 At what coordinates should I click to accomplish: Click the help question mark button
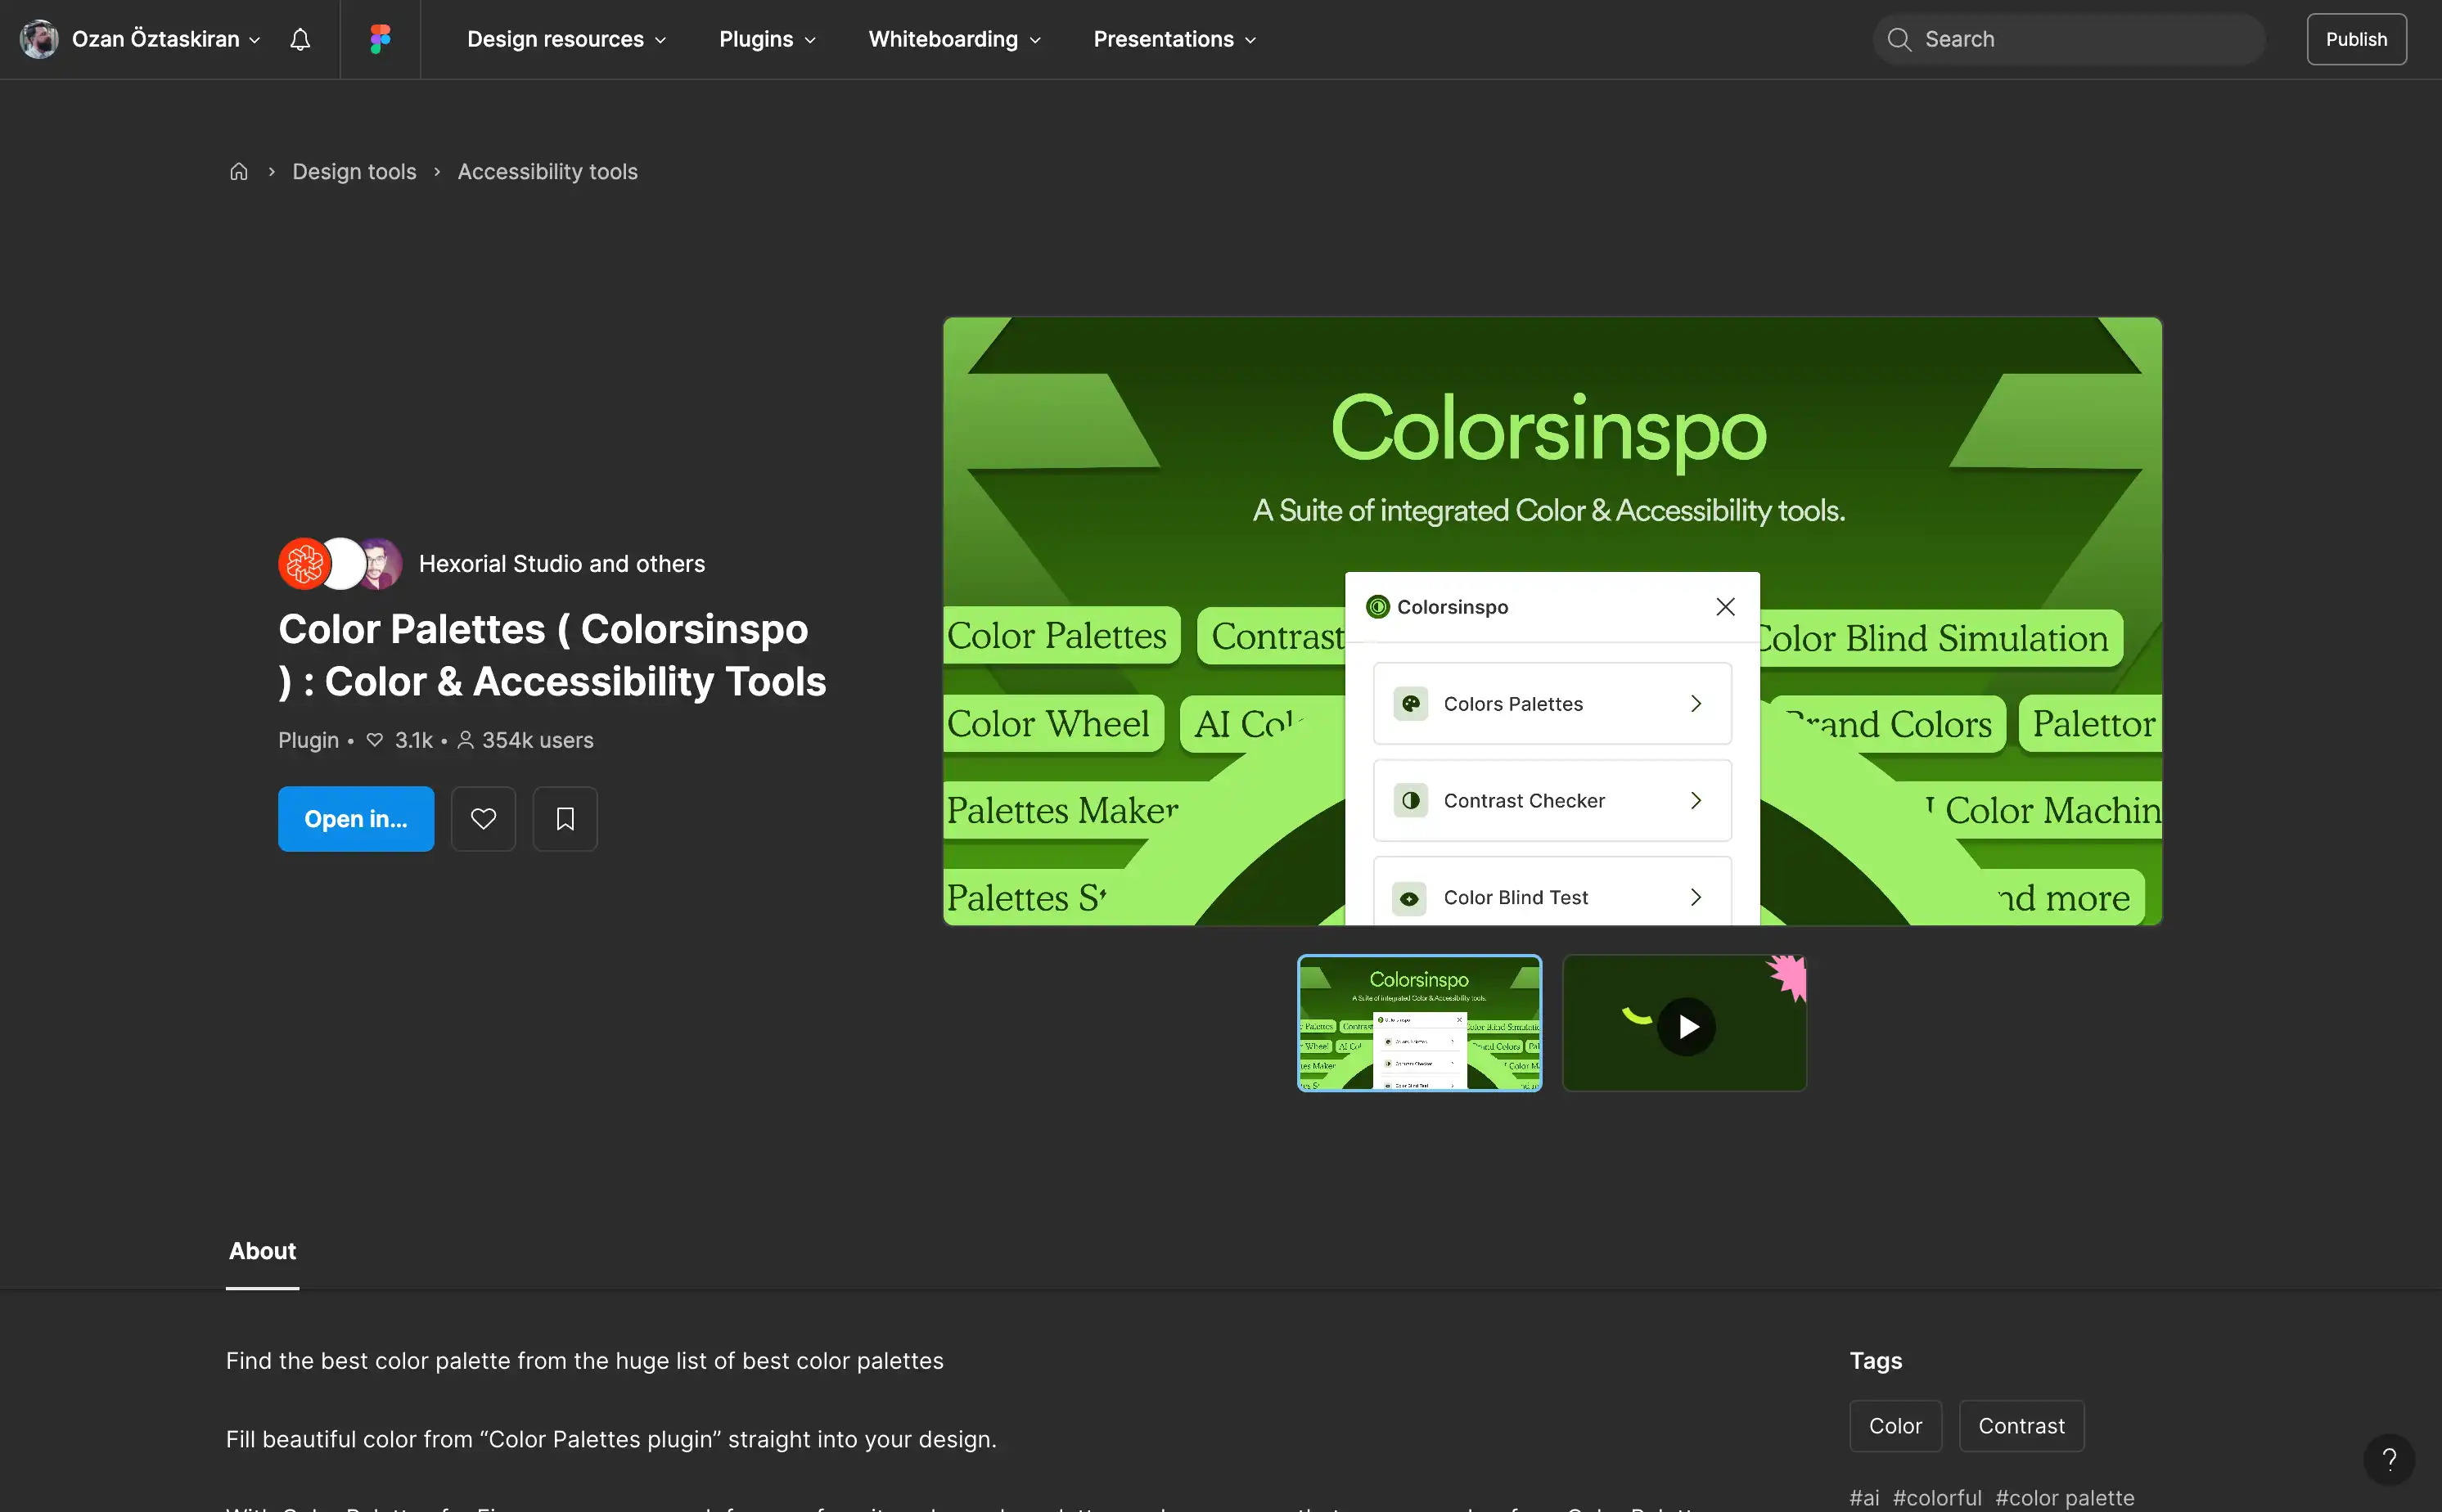pyautogui.click(x=2389, y=1459)
